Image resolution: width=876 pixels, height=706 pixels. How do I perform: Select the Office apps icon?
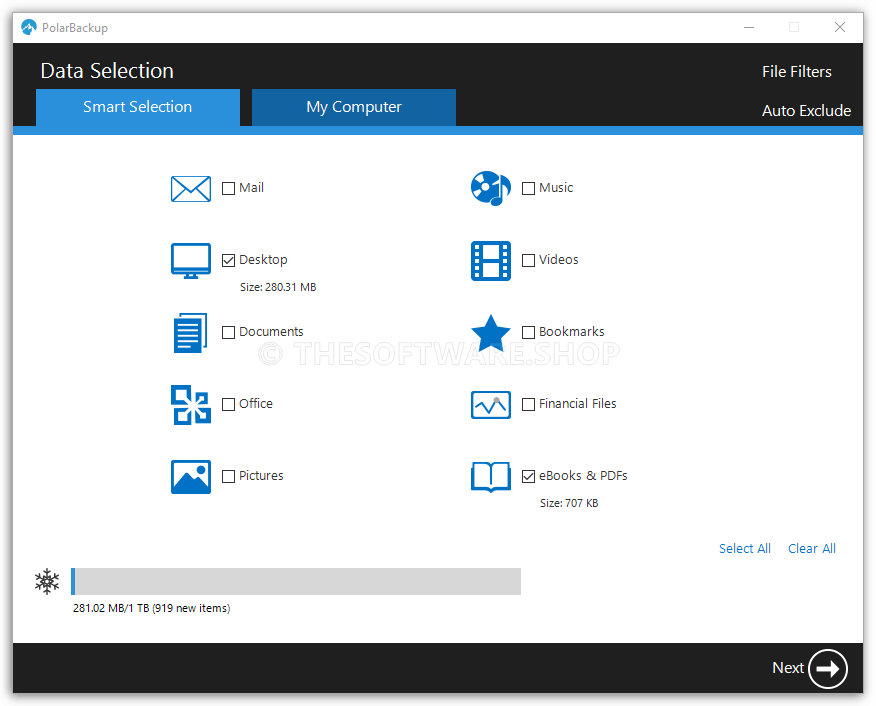pos(191,404)
